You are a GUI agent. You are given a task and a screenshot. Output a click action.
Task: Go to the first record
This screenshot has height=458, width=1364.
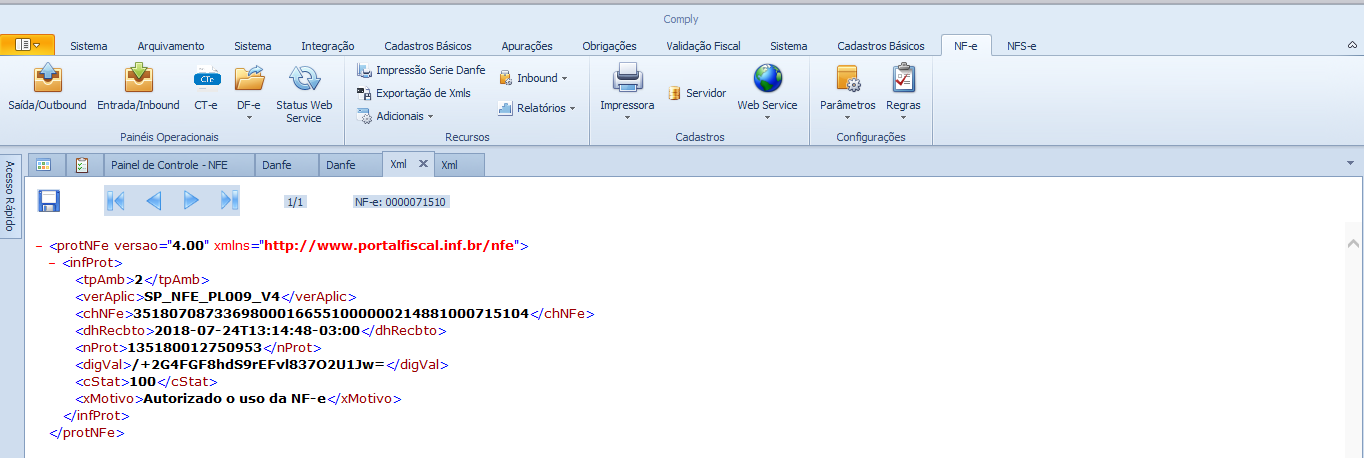tap(116, 201)
